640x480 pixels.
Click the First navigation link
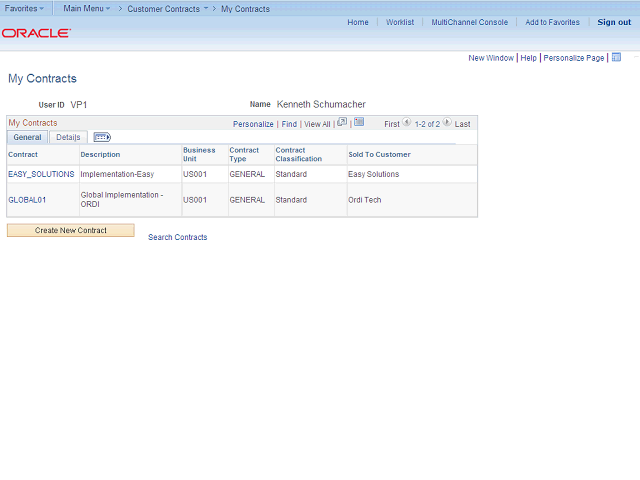click(392, 124)
